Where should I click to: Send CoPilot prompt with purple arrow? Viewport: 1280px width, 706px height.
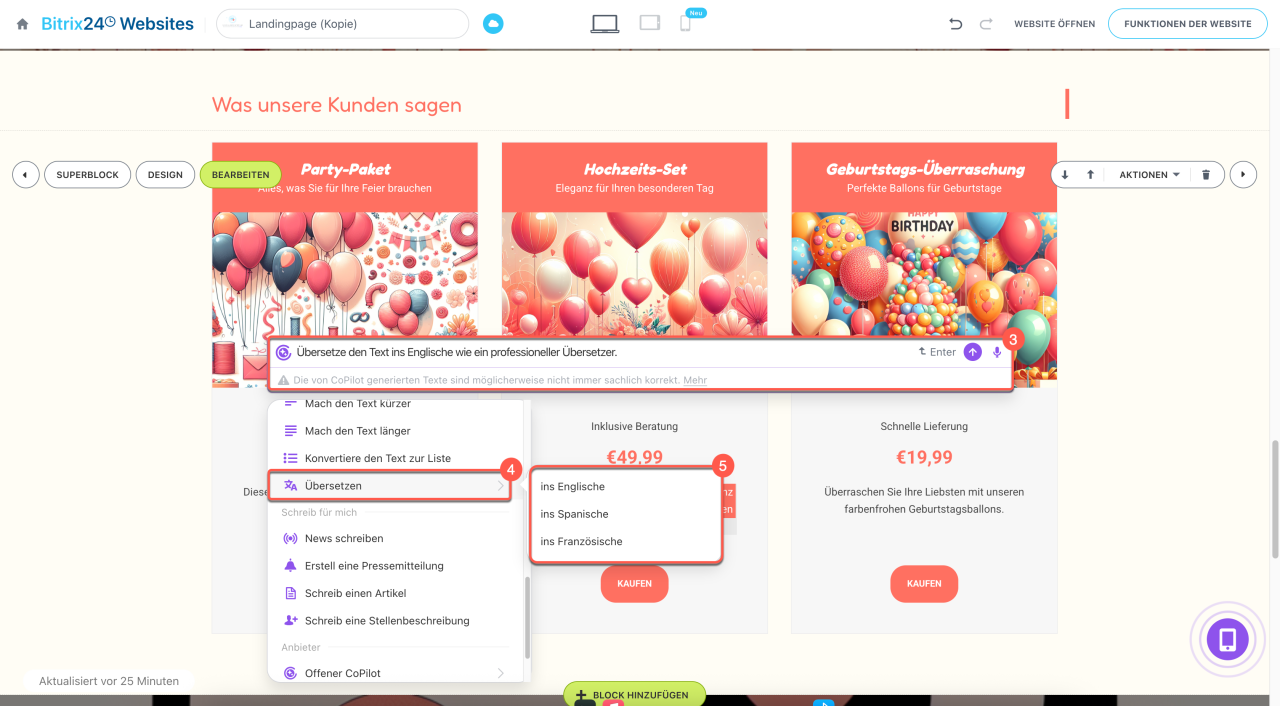tap(973, 352)
